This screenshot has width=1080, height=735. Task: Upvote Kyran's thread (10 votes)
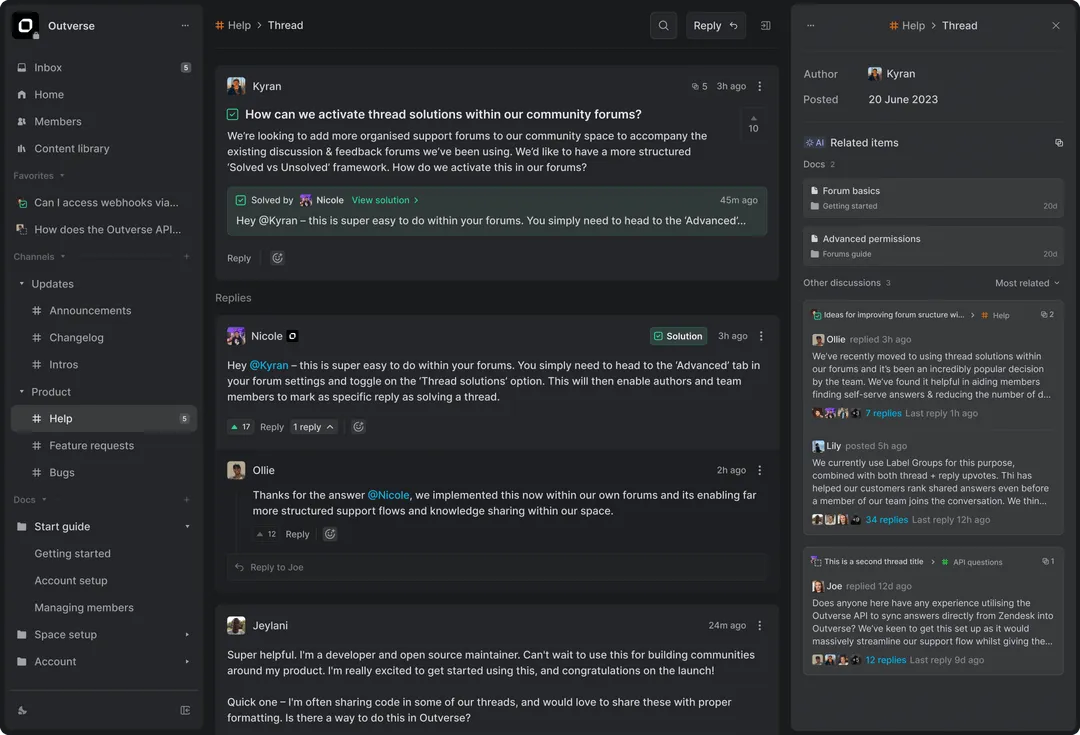(x=753, y=124)
